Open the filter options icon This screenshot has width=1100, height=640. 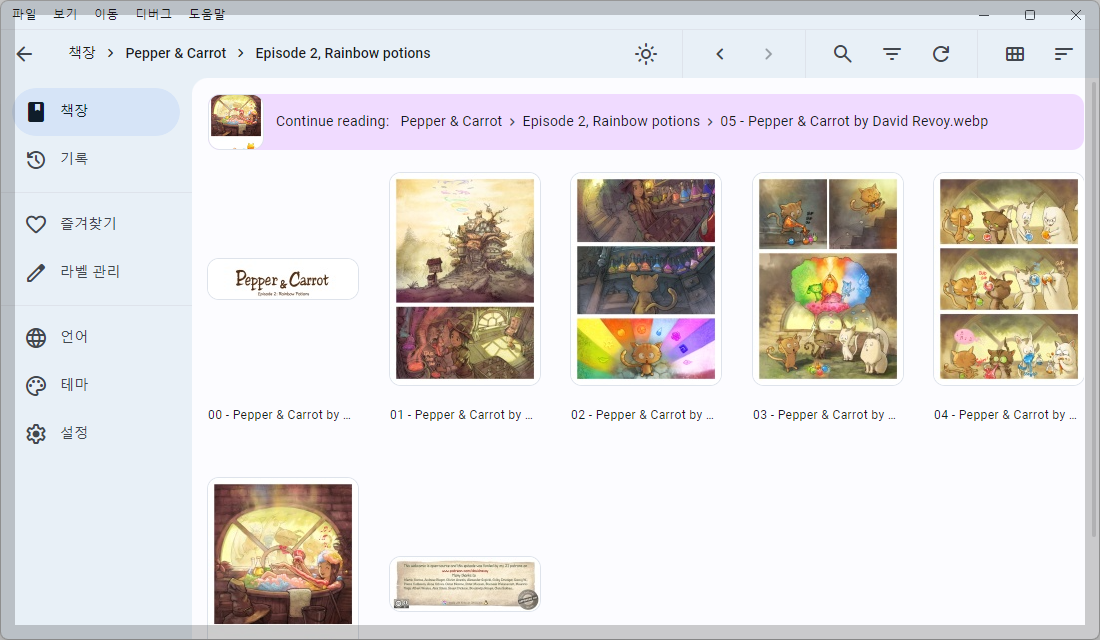pyautogui.click(x=892, y=54)
